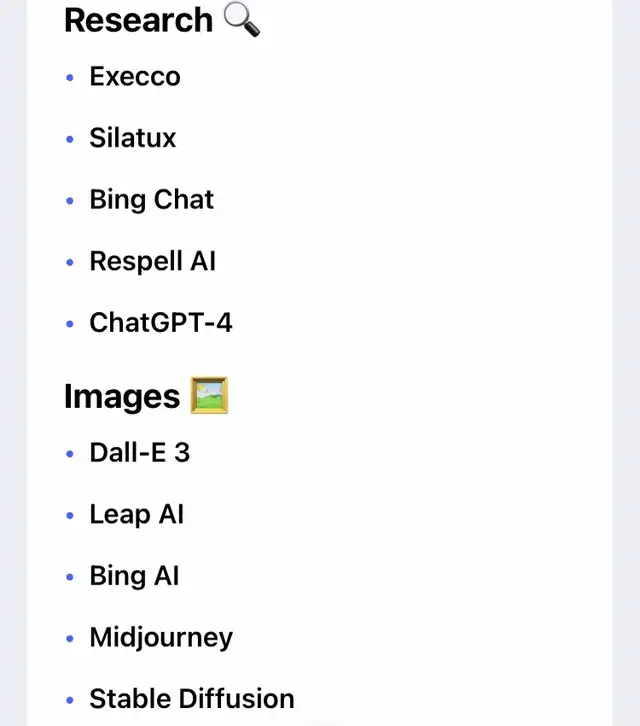Open the Silatux list item
Screen dimensions: 640x726
[x=133, y=138]
